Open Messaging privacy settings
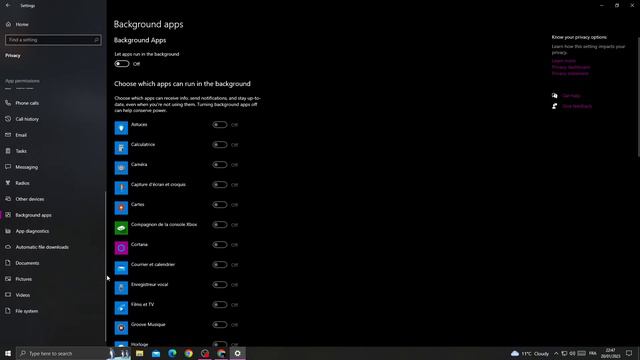The width and height of the screenshot is (640, 360). point(27,167)
